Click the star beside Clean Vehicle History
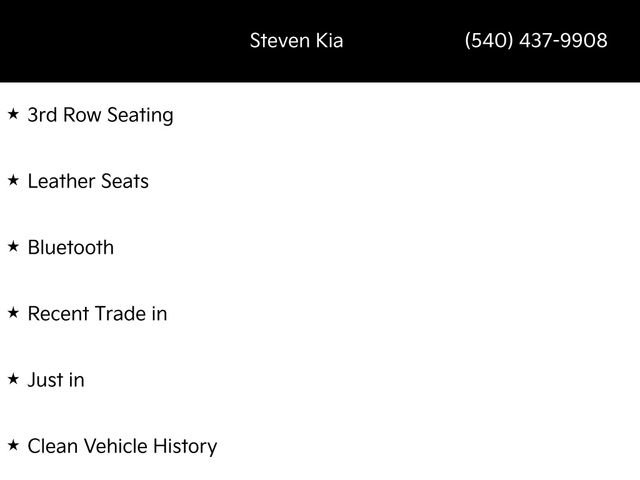The height and width of the screenshot is (480, 640). 13,445
